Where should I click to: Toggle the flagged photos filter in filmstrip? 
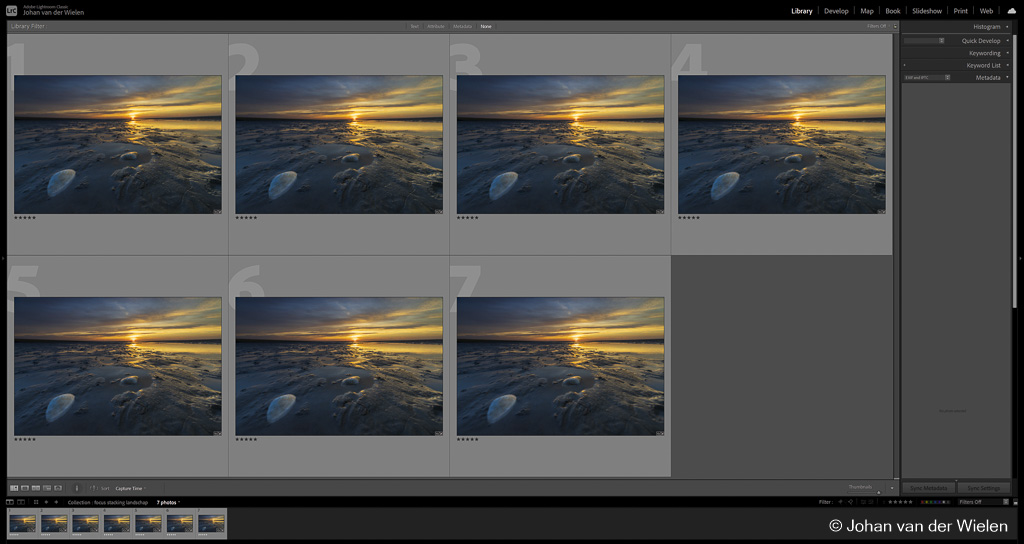click(840, 502)
